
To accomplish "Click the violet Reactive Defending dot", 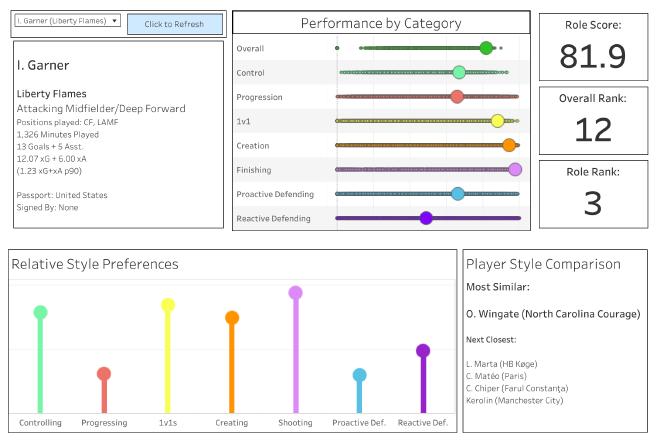I will [426, 217].
